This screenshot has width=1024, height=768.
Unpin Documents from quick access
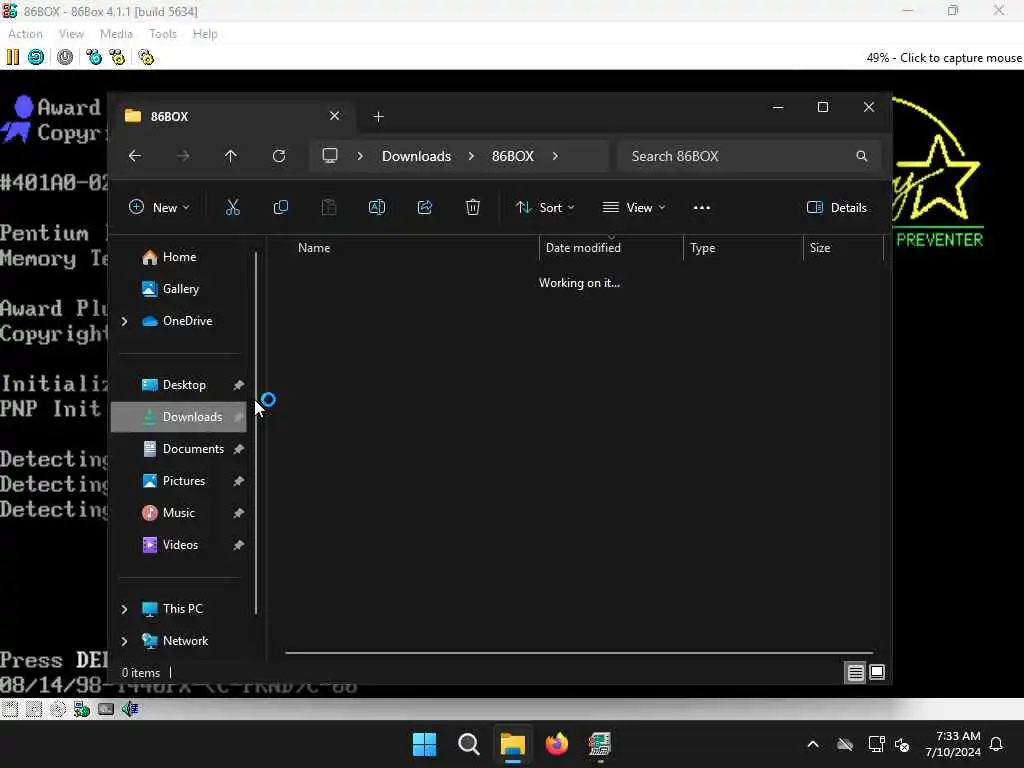pos(238,449)
